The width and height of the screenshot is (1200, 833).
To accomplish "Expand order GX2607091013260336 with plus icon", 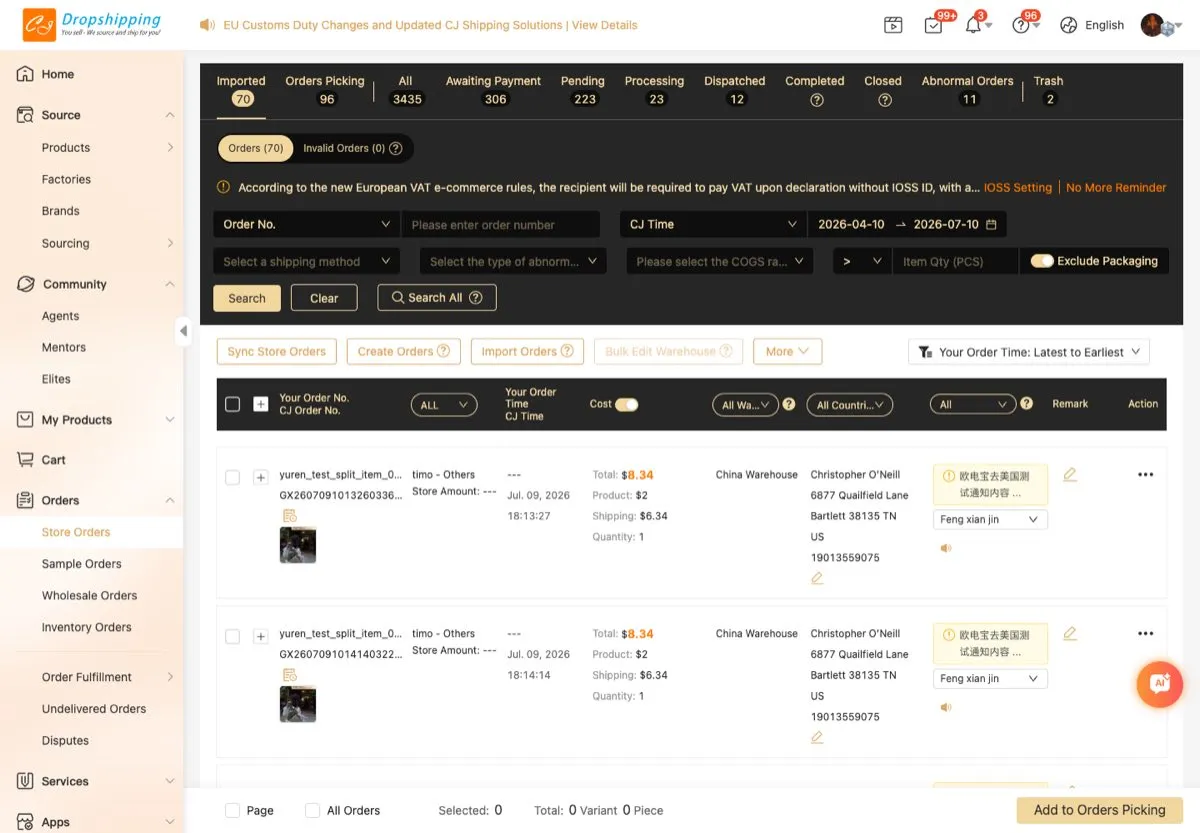I will pos(261,478).
